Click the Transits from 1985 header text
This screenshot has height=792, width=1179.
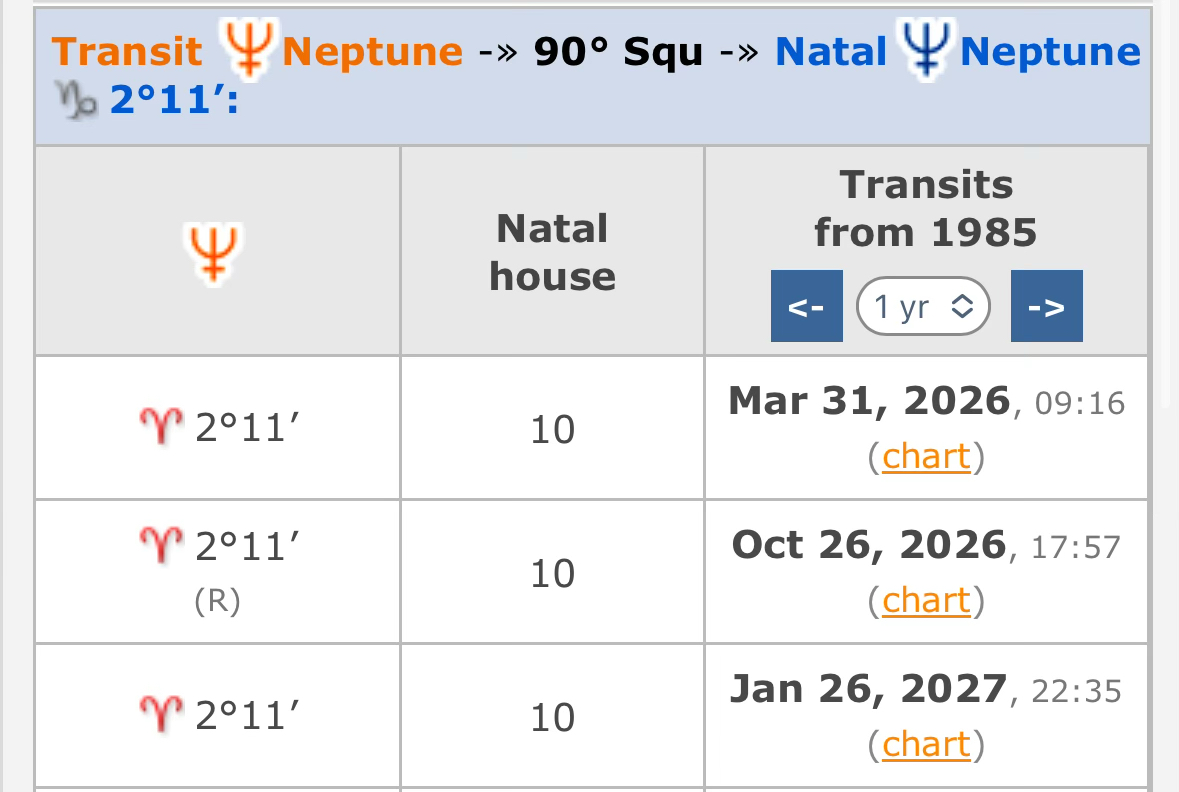coord(926,208)
